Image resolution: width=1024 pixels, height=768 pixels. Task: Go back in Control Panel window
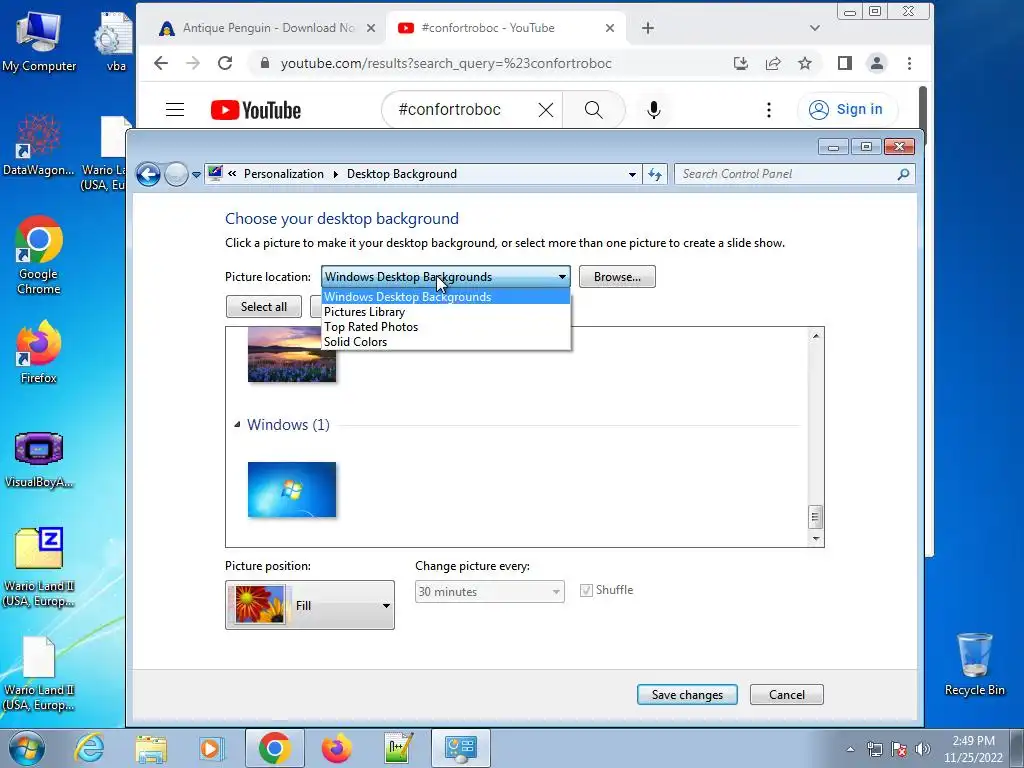pos(149,174)
